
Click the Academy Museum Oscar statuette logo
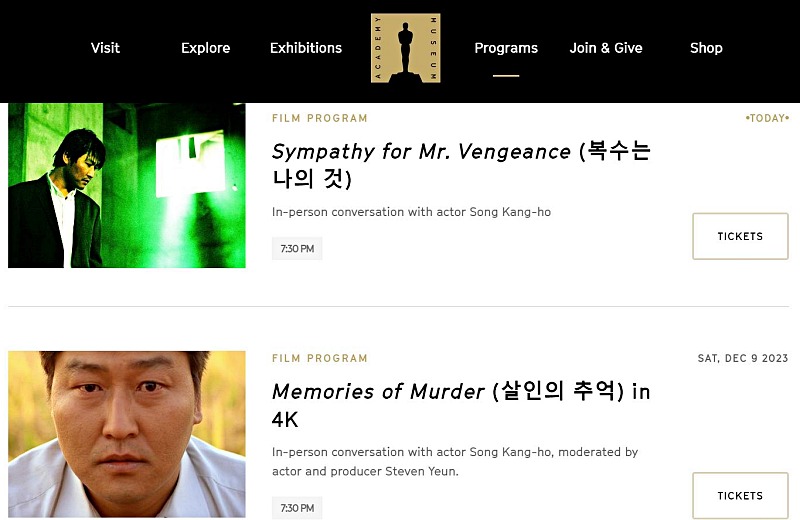point(406,48)
